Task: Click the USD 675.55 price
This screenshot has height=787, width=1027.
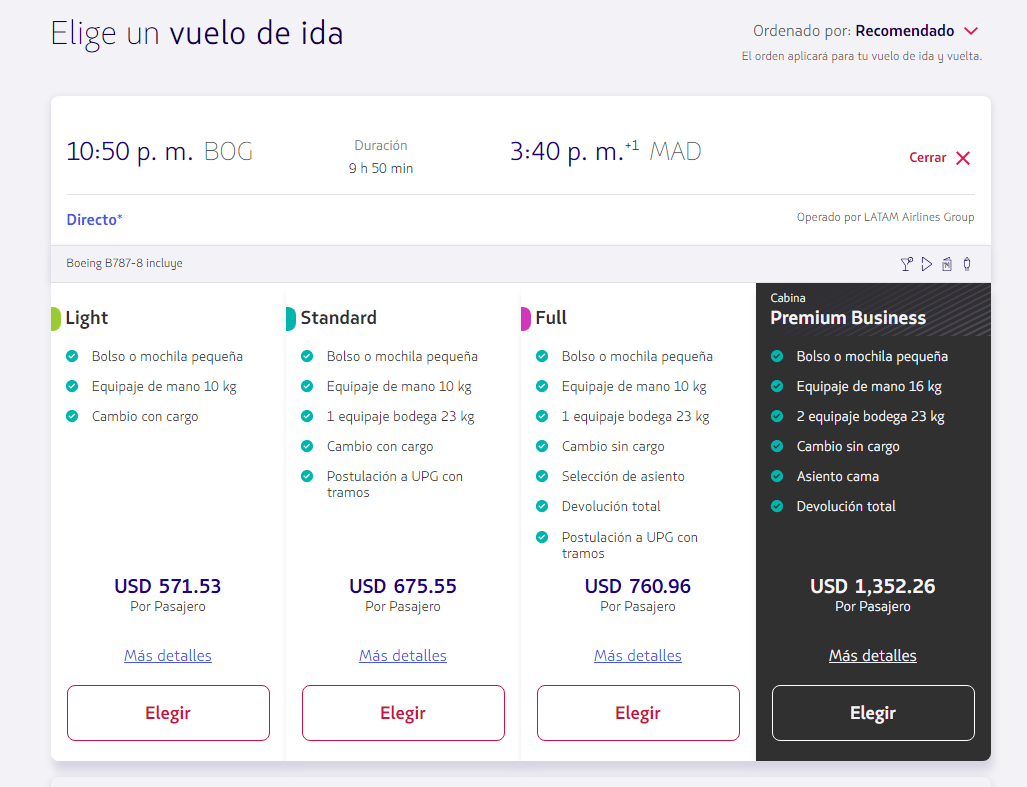Action: click(x=403, y=586)
